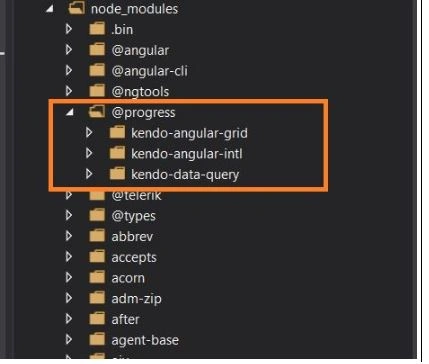Collapse the @progress folder
The width and height of the screenshot is (429, 364).
pyautogui.click(x=70, y=112)
